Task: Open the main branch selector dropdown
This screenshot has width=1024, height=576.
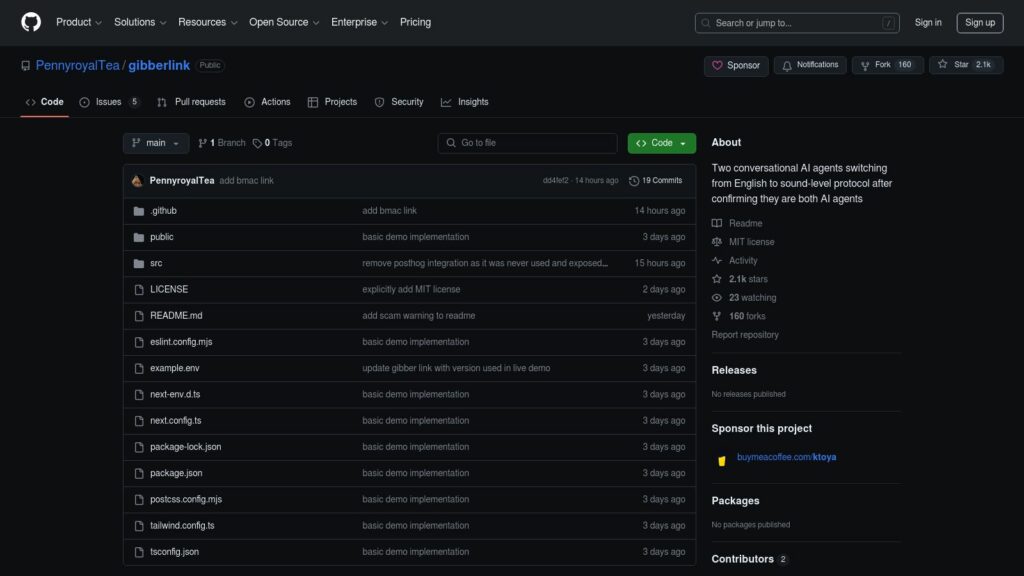Action: (x=156, y=143)
